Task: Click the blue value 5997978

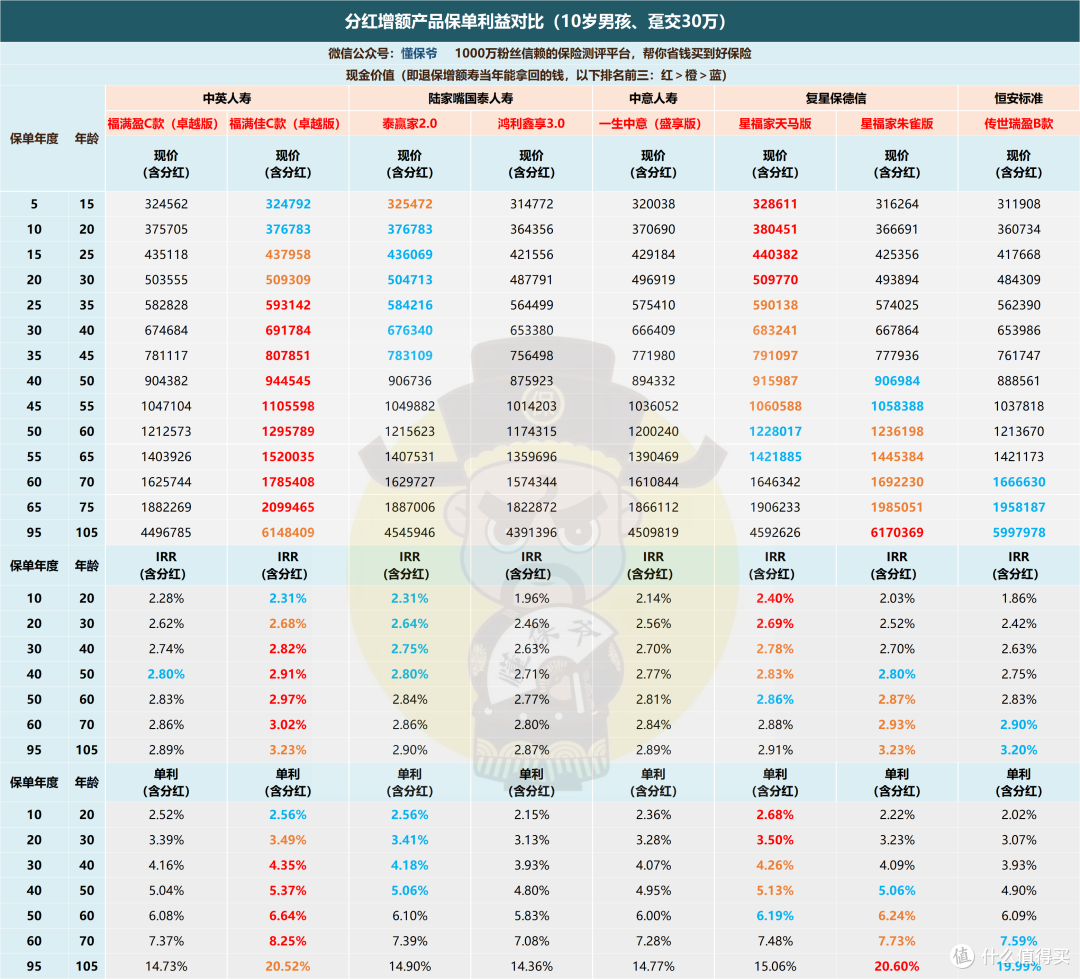Action: [x=1019, y=533]
